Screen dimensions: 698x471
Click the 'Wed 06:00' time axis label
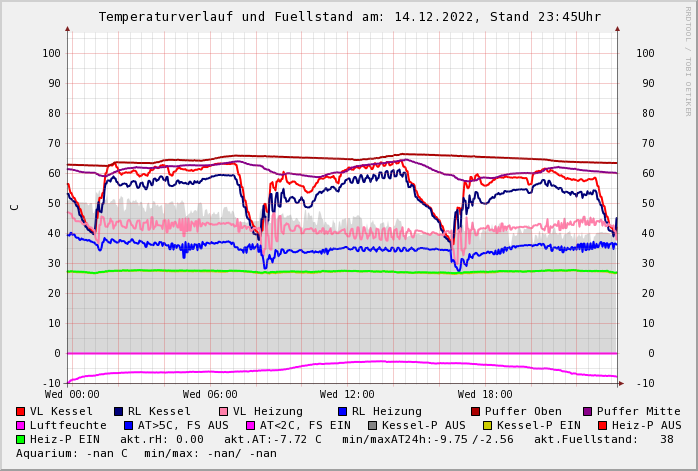pyautogui.click(x=210, y=395)
